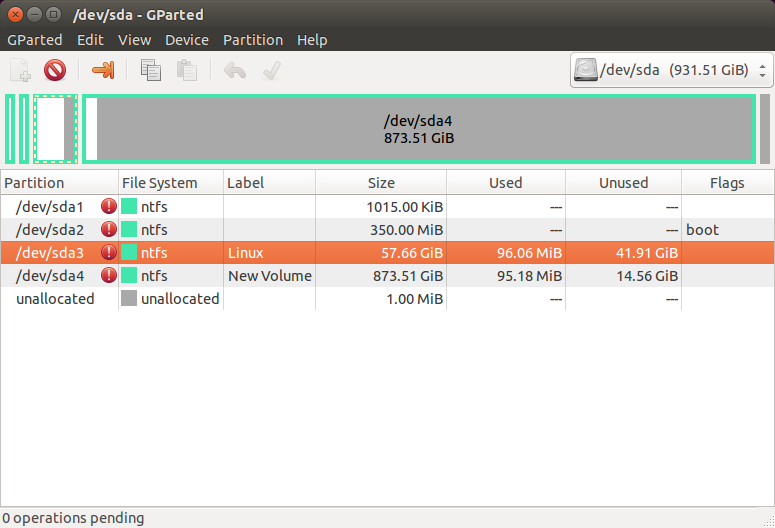This screenshot has width=775, height=528.
Task: Open the Edit menu
Action: click(x=90, y=40)
